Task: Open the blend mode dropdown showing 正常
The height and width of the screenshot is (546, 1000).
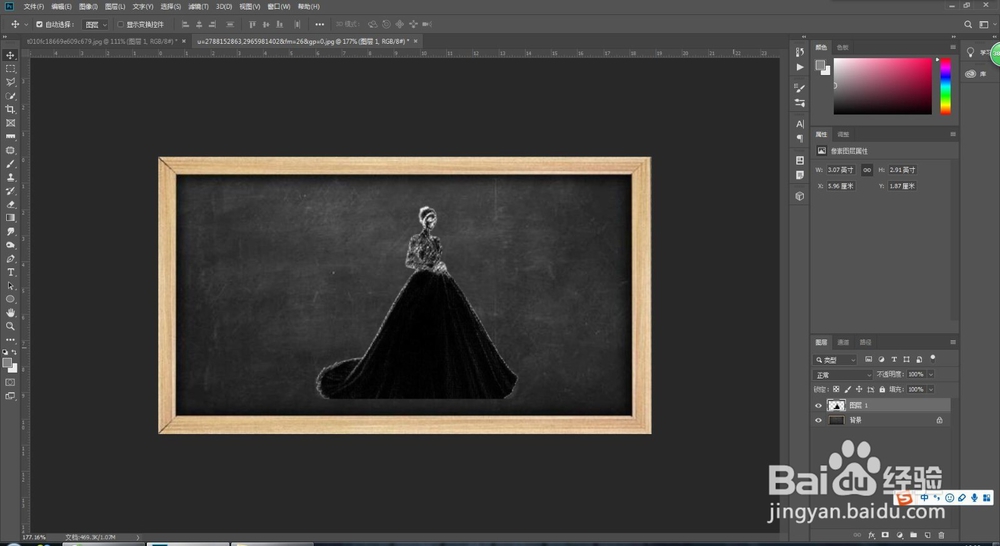Action: click(x=842, y=374)
